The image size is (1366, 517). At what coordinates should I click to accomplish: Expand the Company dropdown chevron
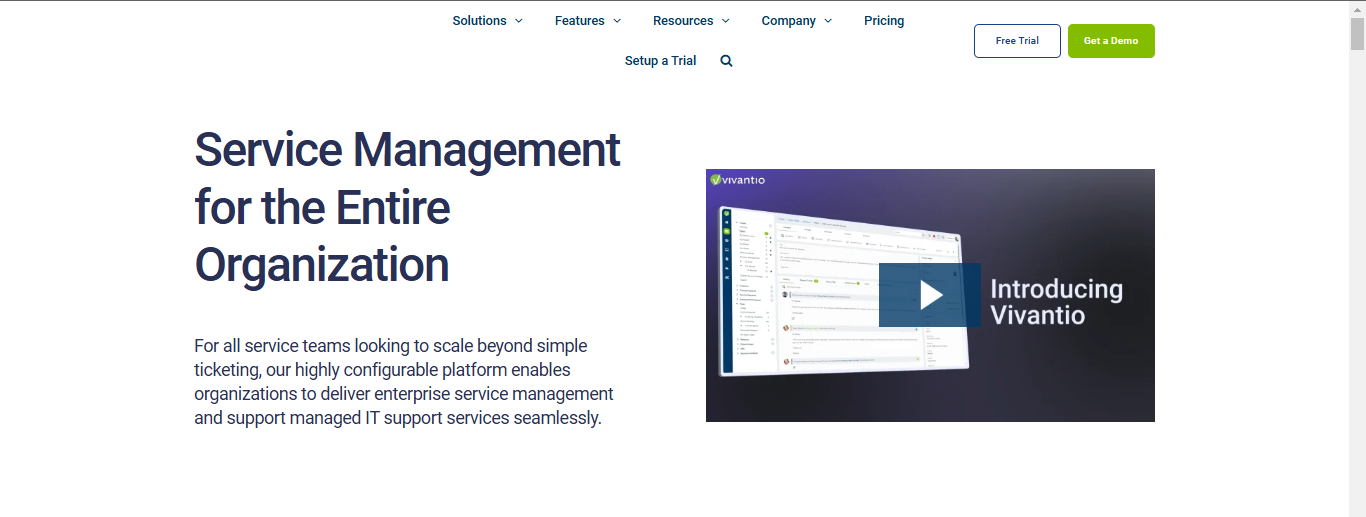pos(828,21)
